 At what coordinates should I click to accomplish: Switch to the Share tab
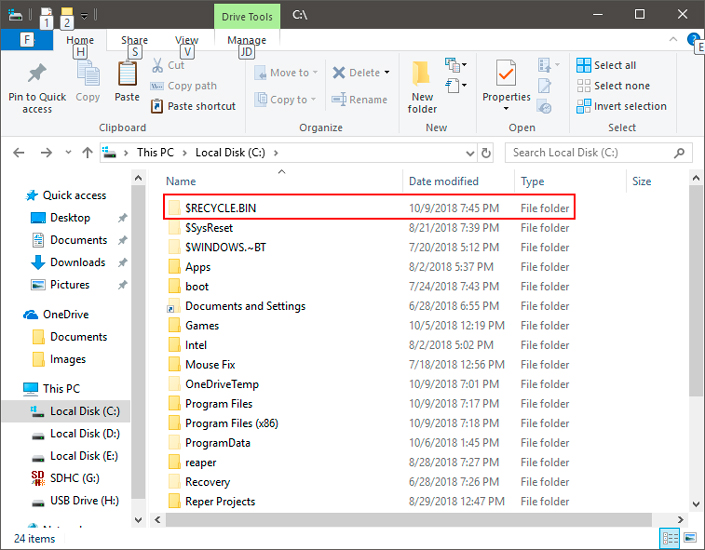click(134, 40)
